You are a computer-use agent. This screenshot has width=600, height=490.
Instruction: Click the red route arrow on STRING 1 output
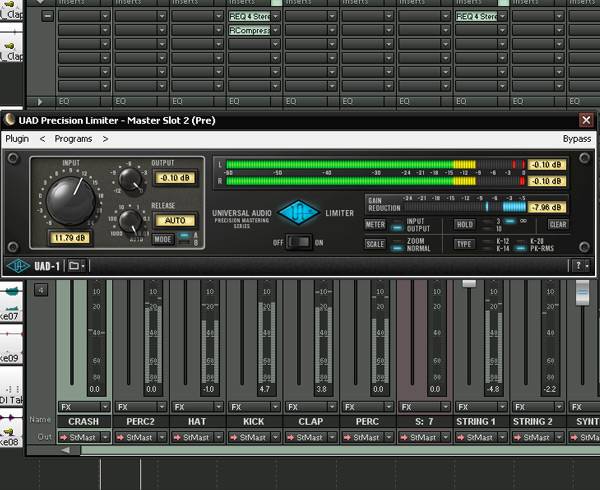coord(461,437)
